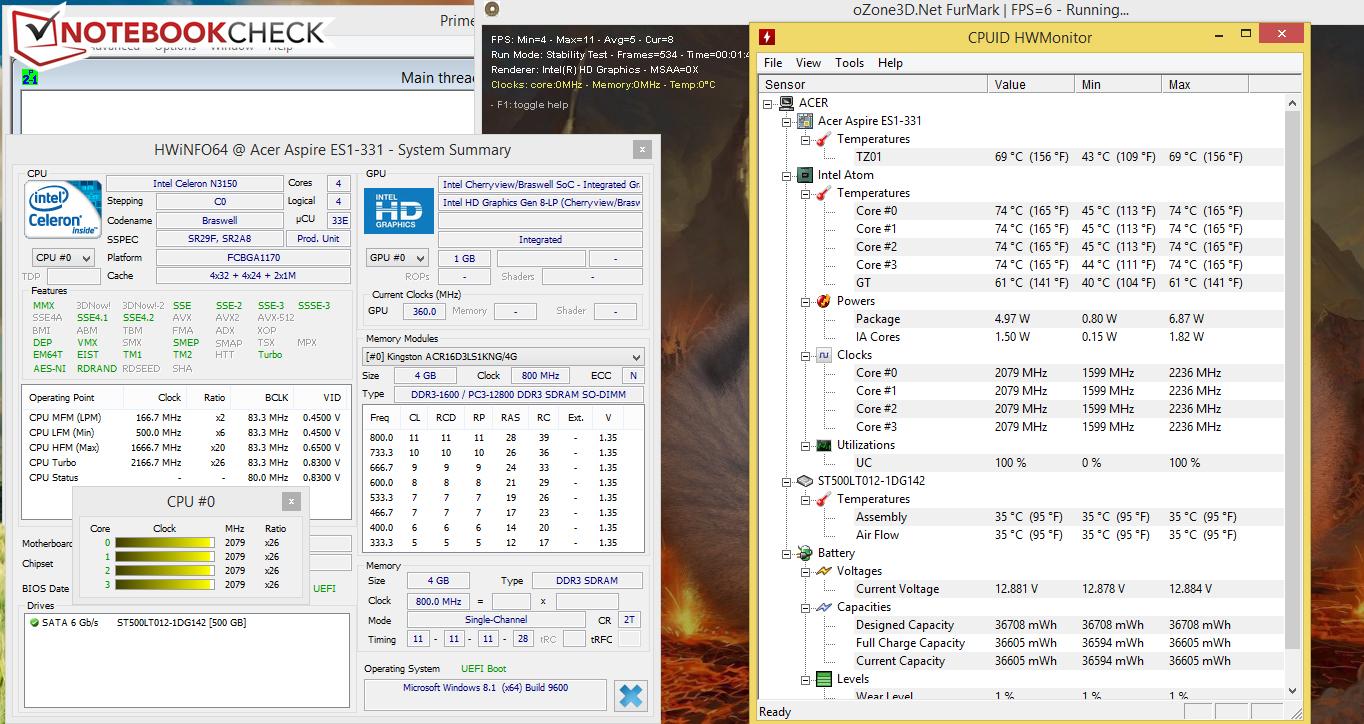Collapse the Utilizations node

pos(805,445)
